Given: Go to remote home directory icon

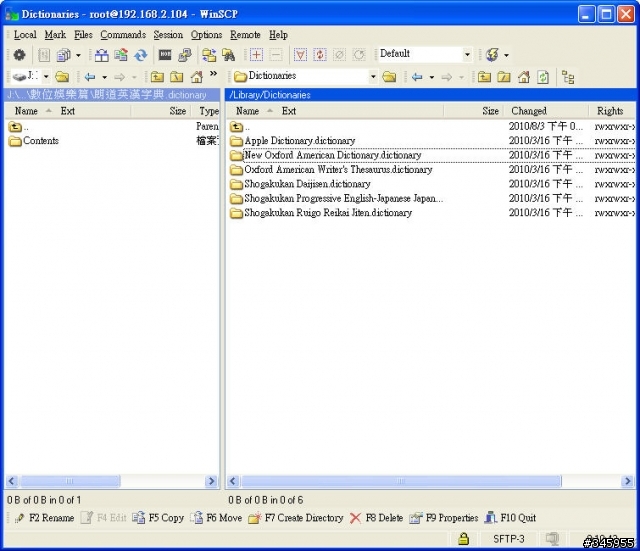Looking at the screenshot, I should [524, 77].
